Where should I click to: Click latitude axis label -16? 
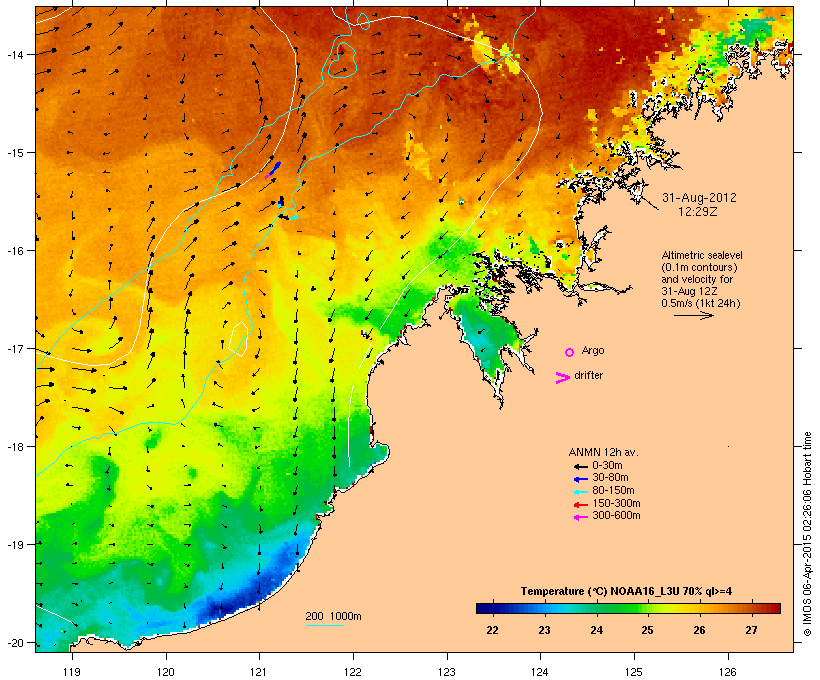click(x=15, y=251)
